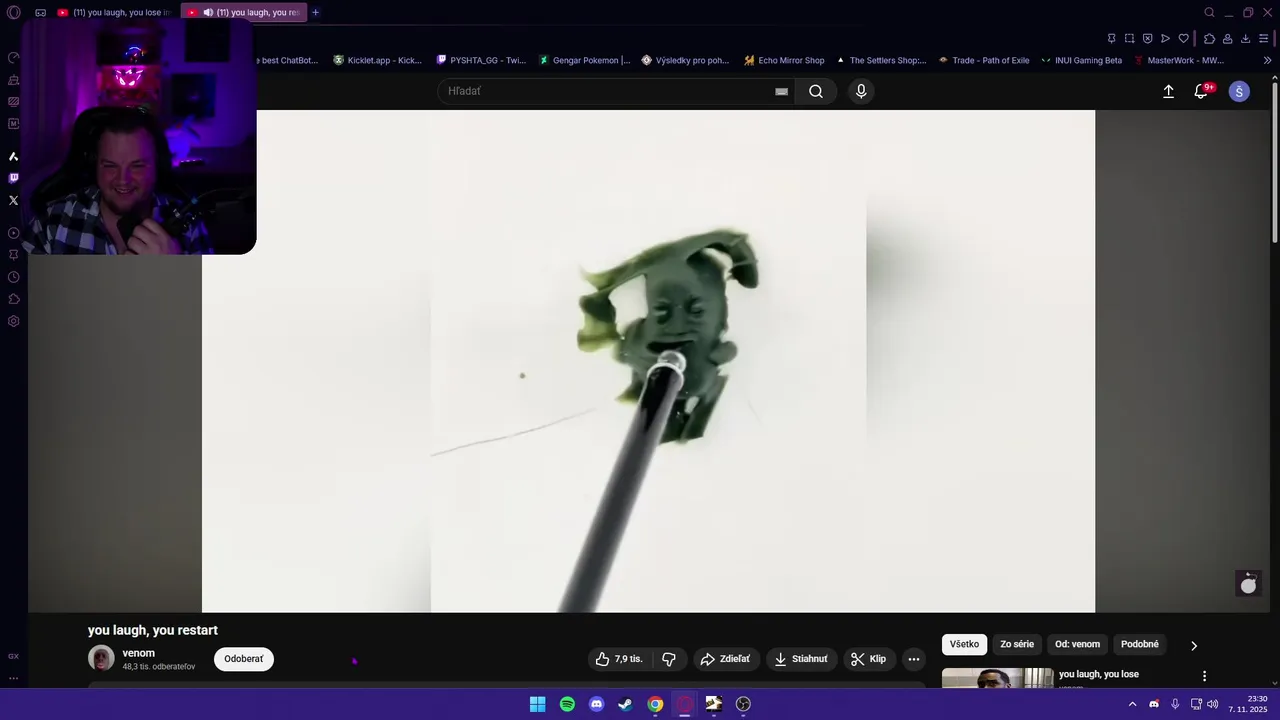Click the Stiahnuť download button
Screen dimensions: 1280x720
(801, 659)
